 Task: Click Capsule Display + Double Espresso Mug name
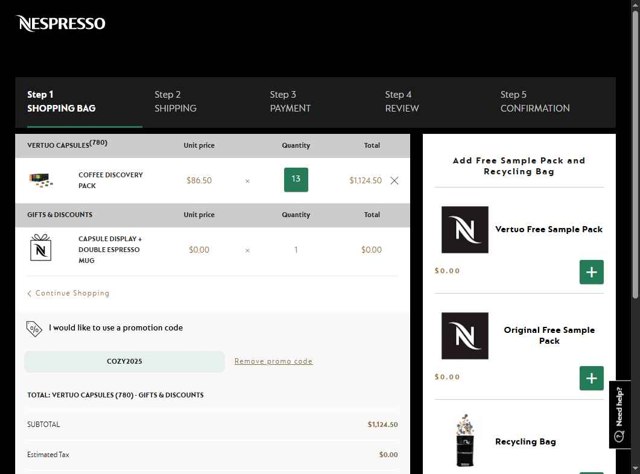pos(110,249)
